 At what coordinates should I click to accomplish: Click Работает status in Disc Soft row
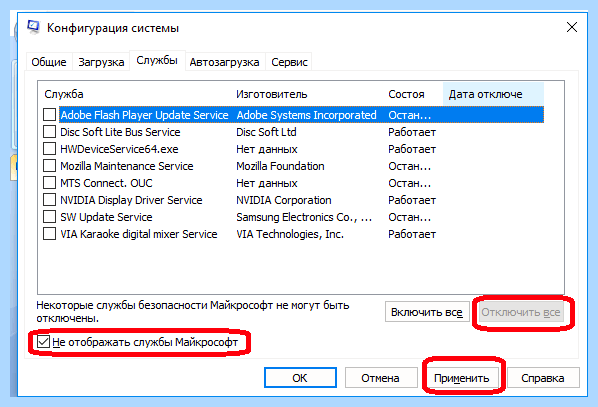pyautogui.click(x=412, y=132)
